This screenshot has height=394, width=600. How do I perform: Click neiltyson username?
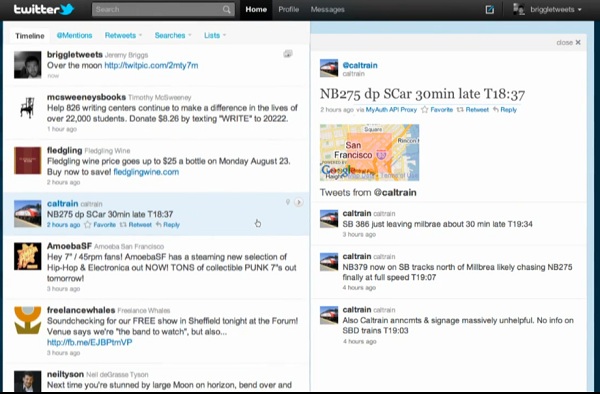tap(65, 374)
